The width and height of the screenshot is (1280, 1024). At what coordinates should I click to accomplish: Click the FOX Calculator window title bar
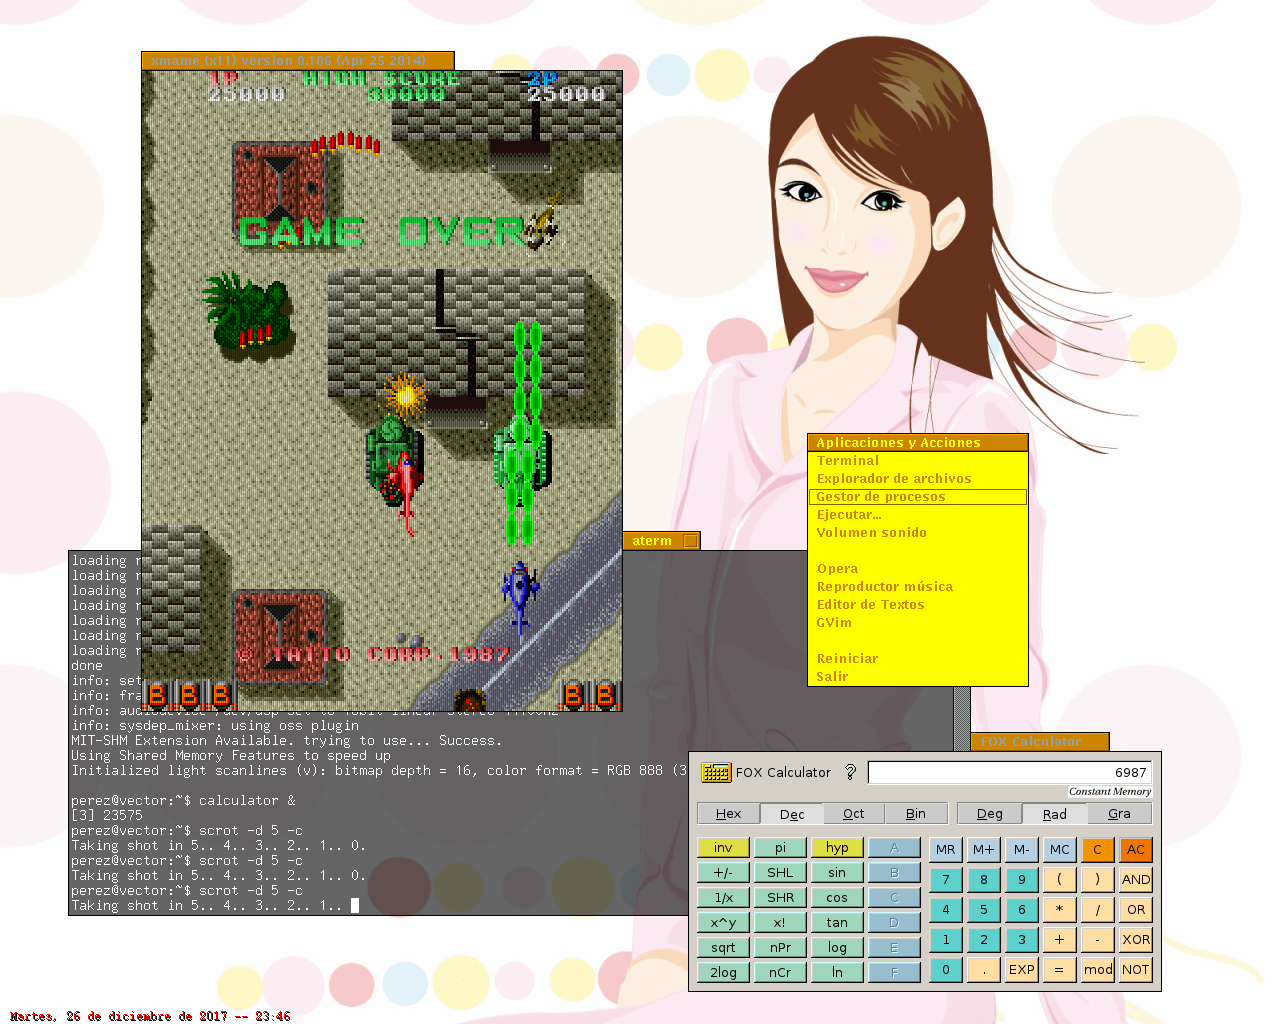[x=1040, y=742]
